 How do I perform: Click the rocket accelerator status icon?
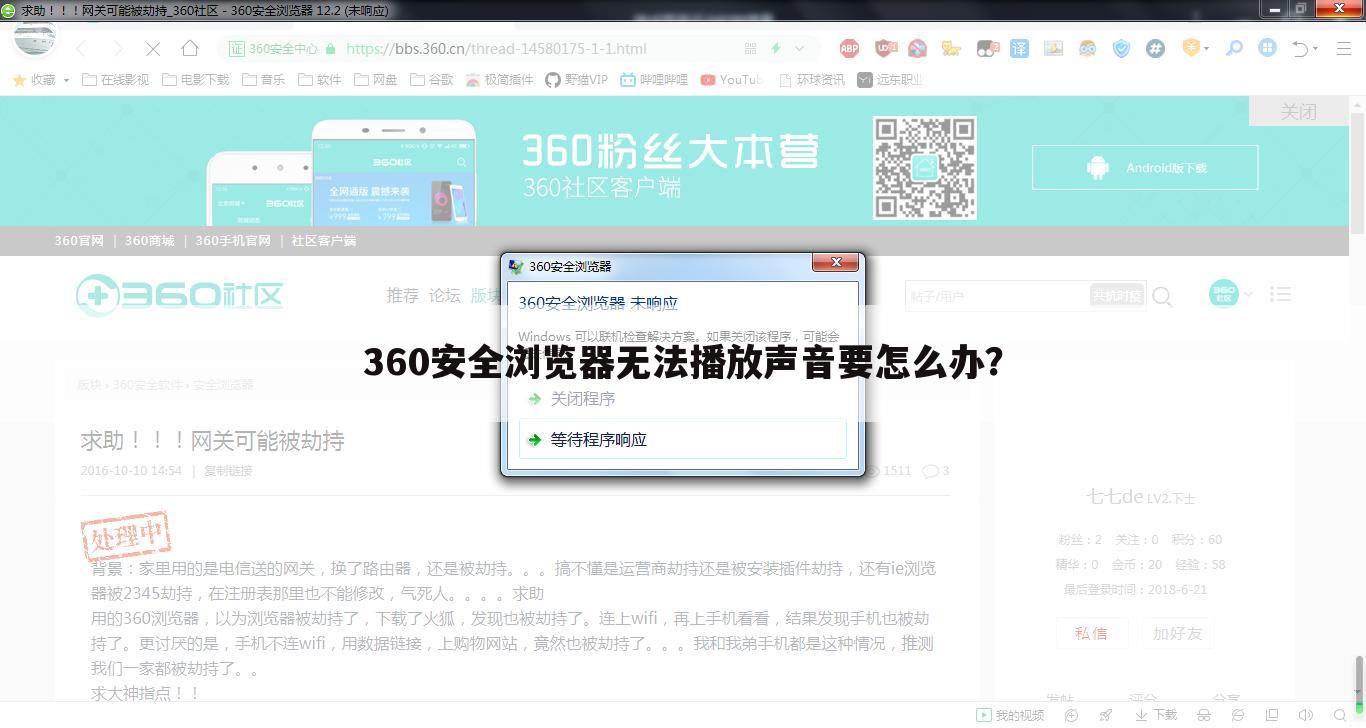(1106, 715)
